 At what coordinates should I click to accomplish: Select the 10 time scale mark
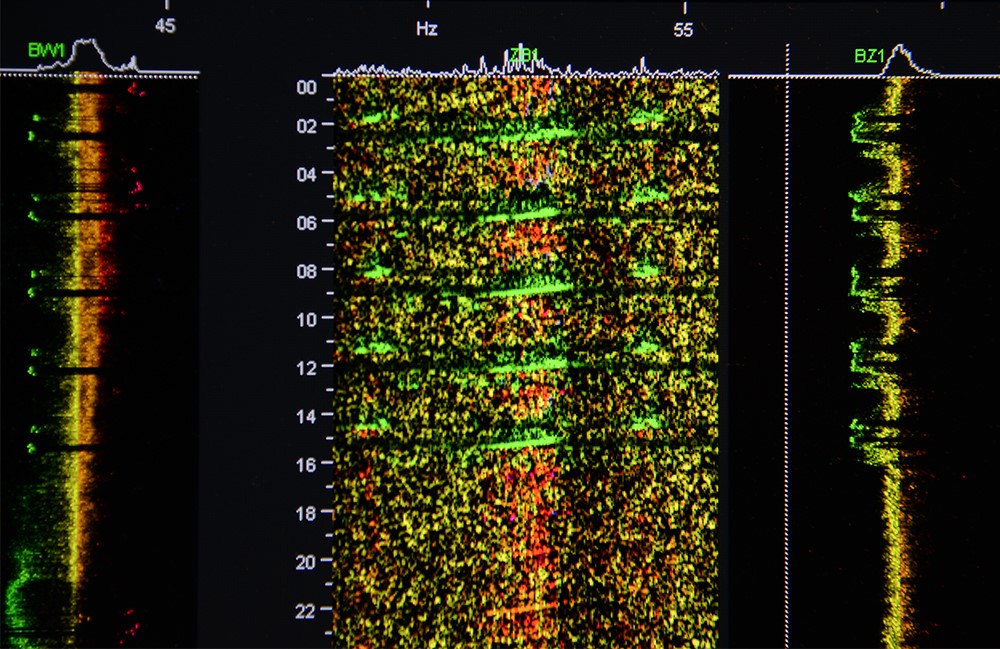click(x=307, y=320)
